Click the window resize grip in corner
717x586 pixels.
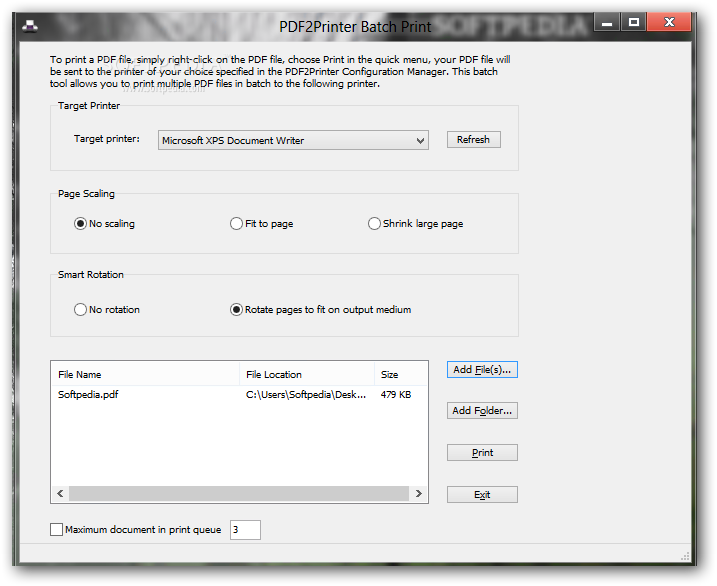click(x=685, y=556)
